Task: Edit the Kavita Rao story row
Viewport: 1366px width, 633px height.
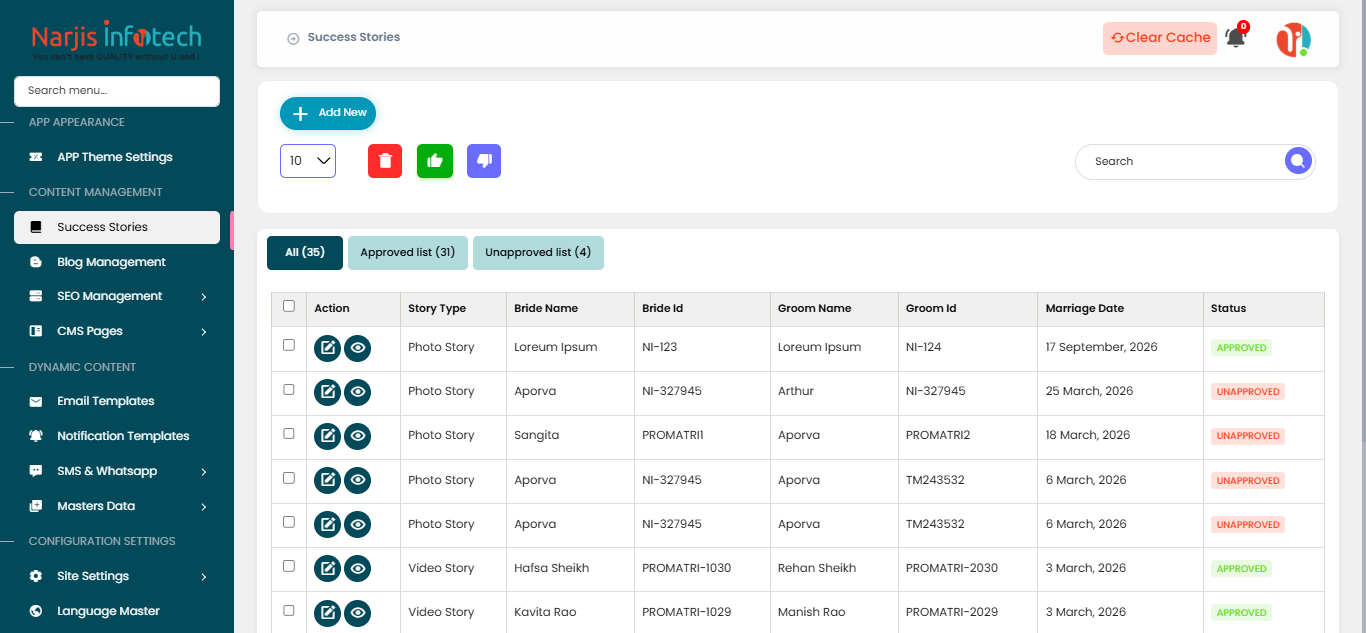Action: 327,612
